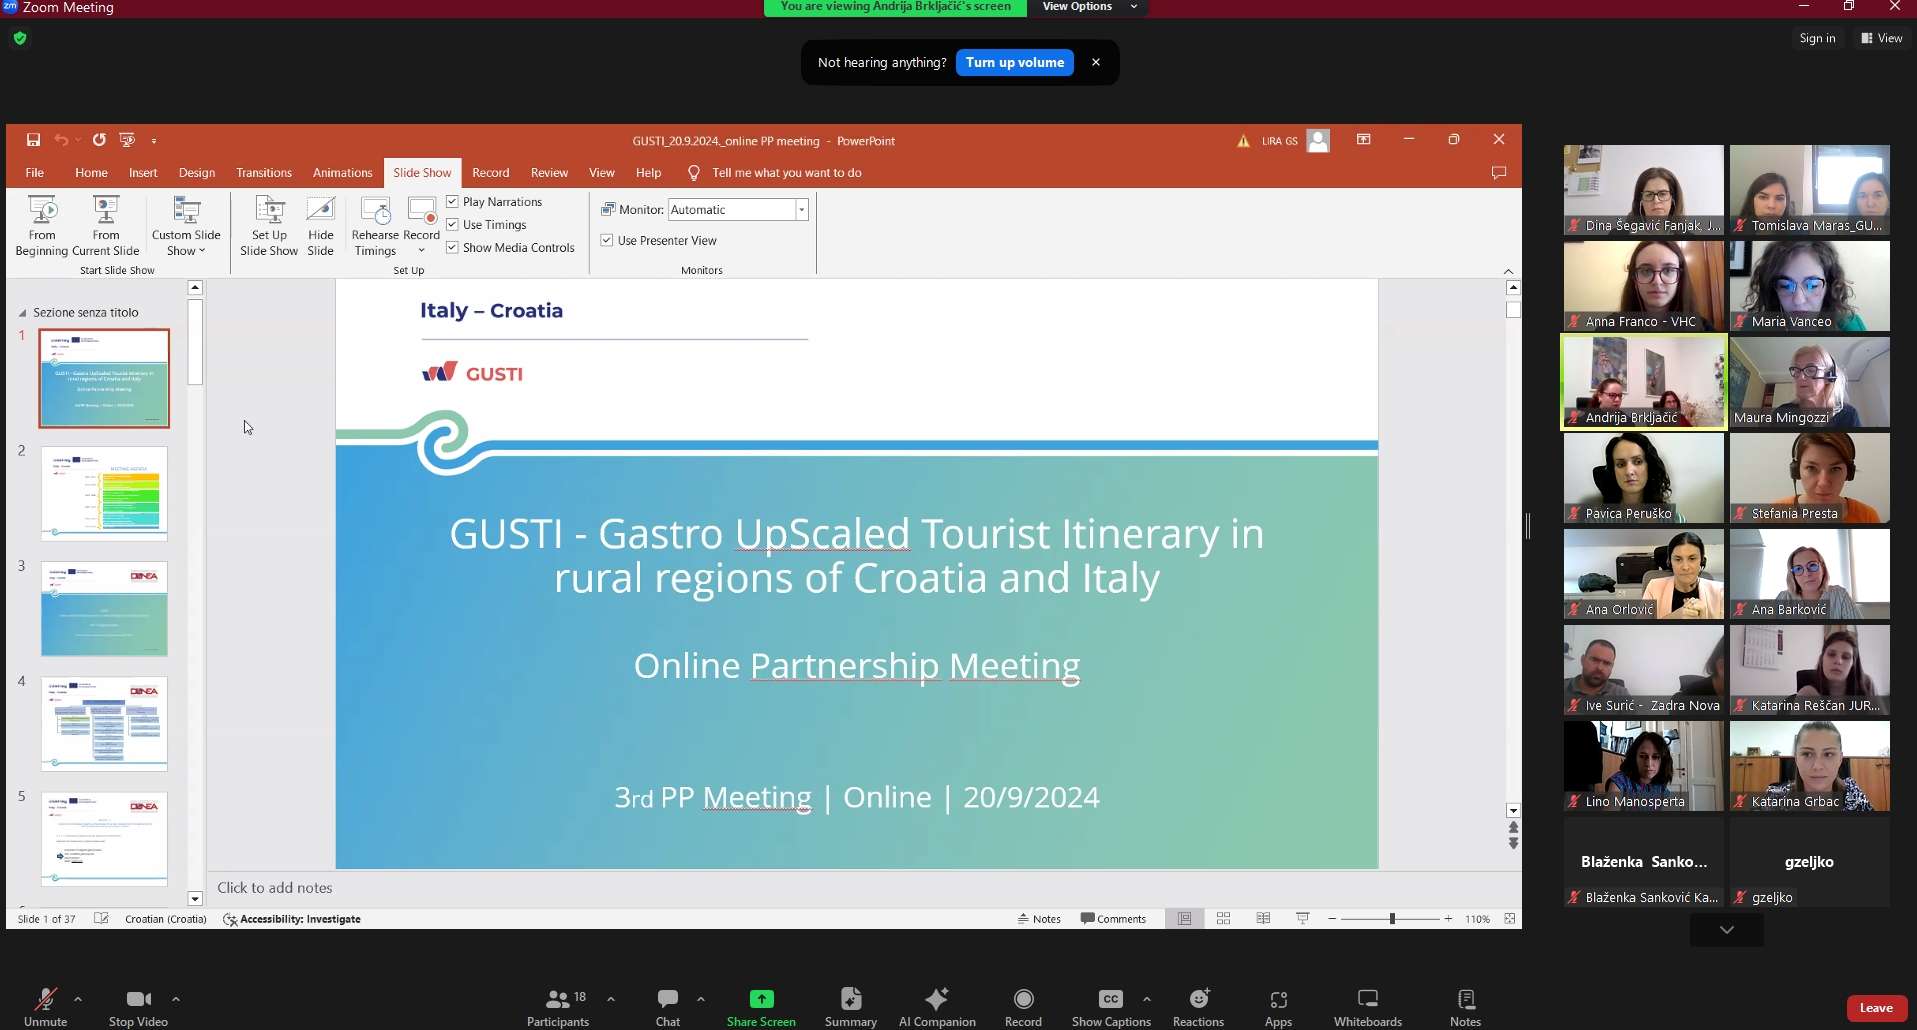Screen dimensions: 1917x1030
Task: Toggle Use Timings checkbox
Action: (x=452, y=224)
